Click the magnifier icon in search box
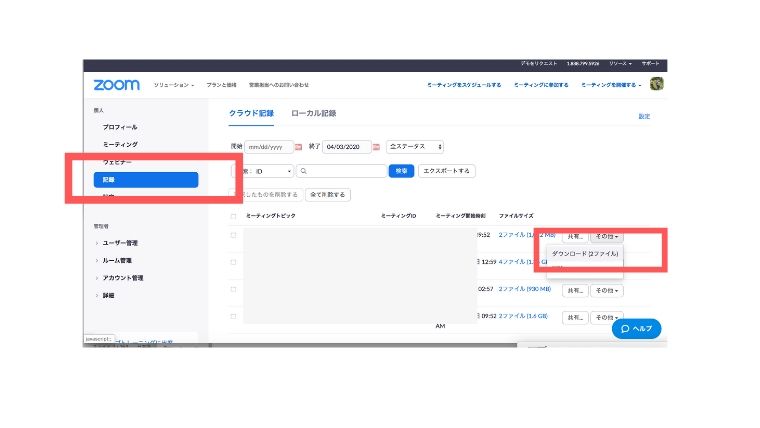 tap(304, 171)
